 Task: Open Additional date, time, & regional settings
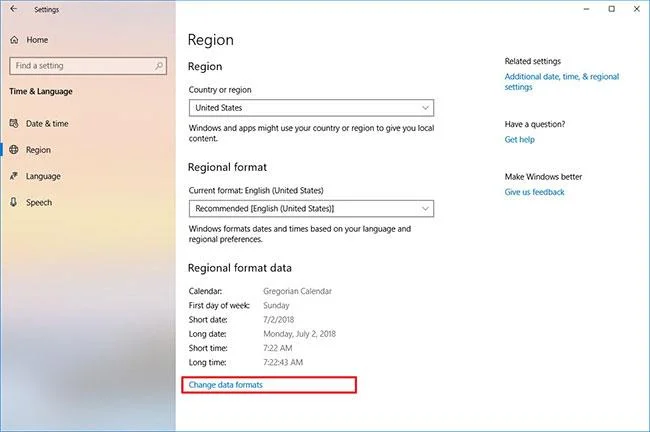click(x=562, y=82)
